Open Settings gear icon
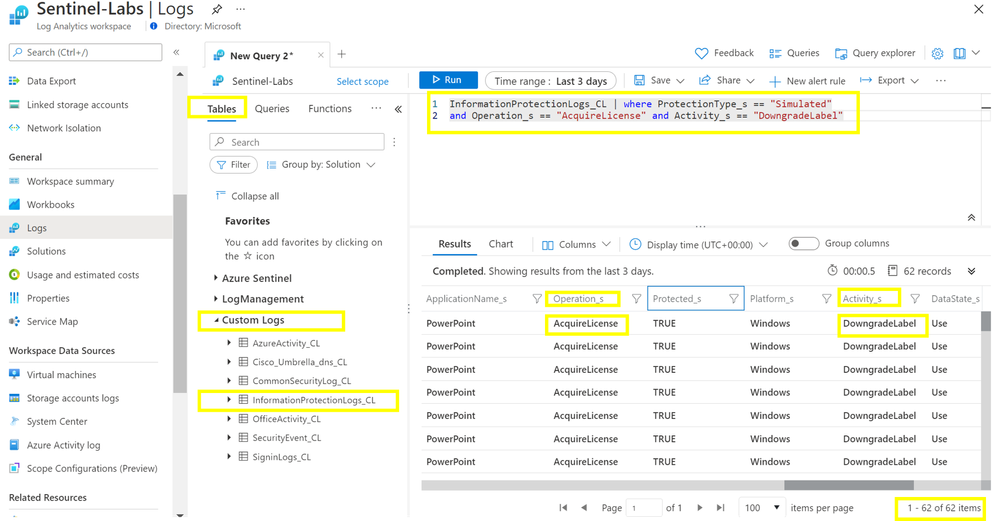 (x=937, y=54)
